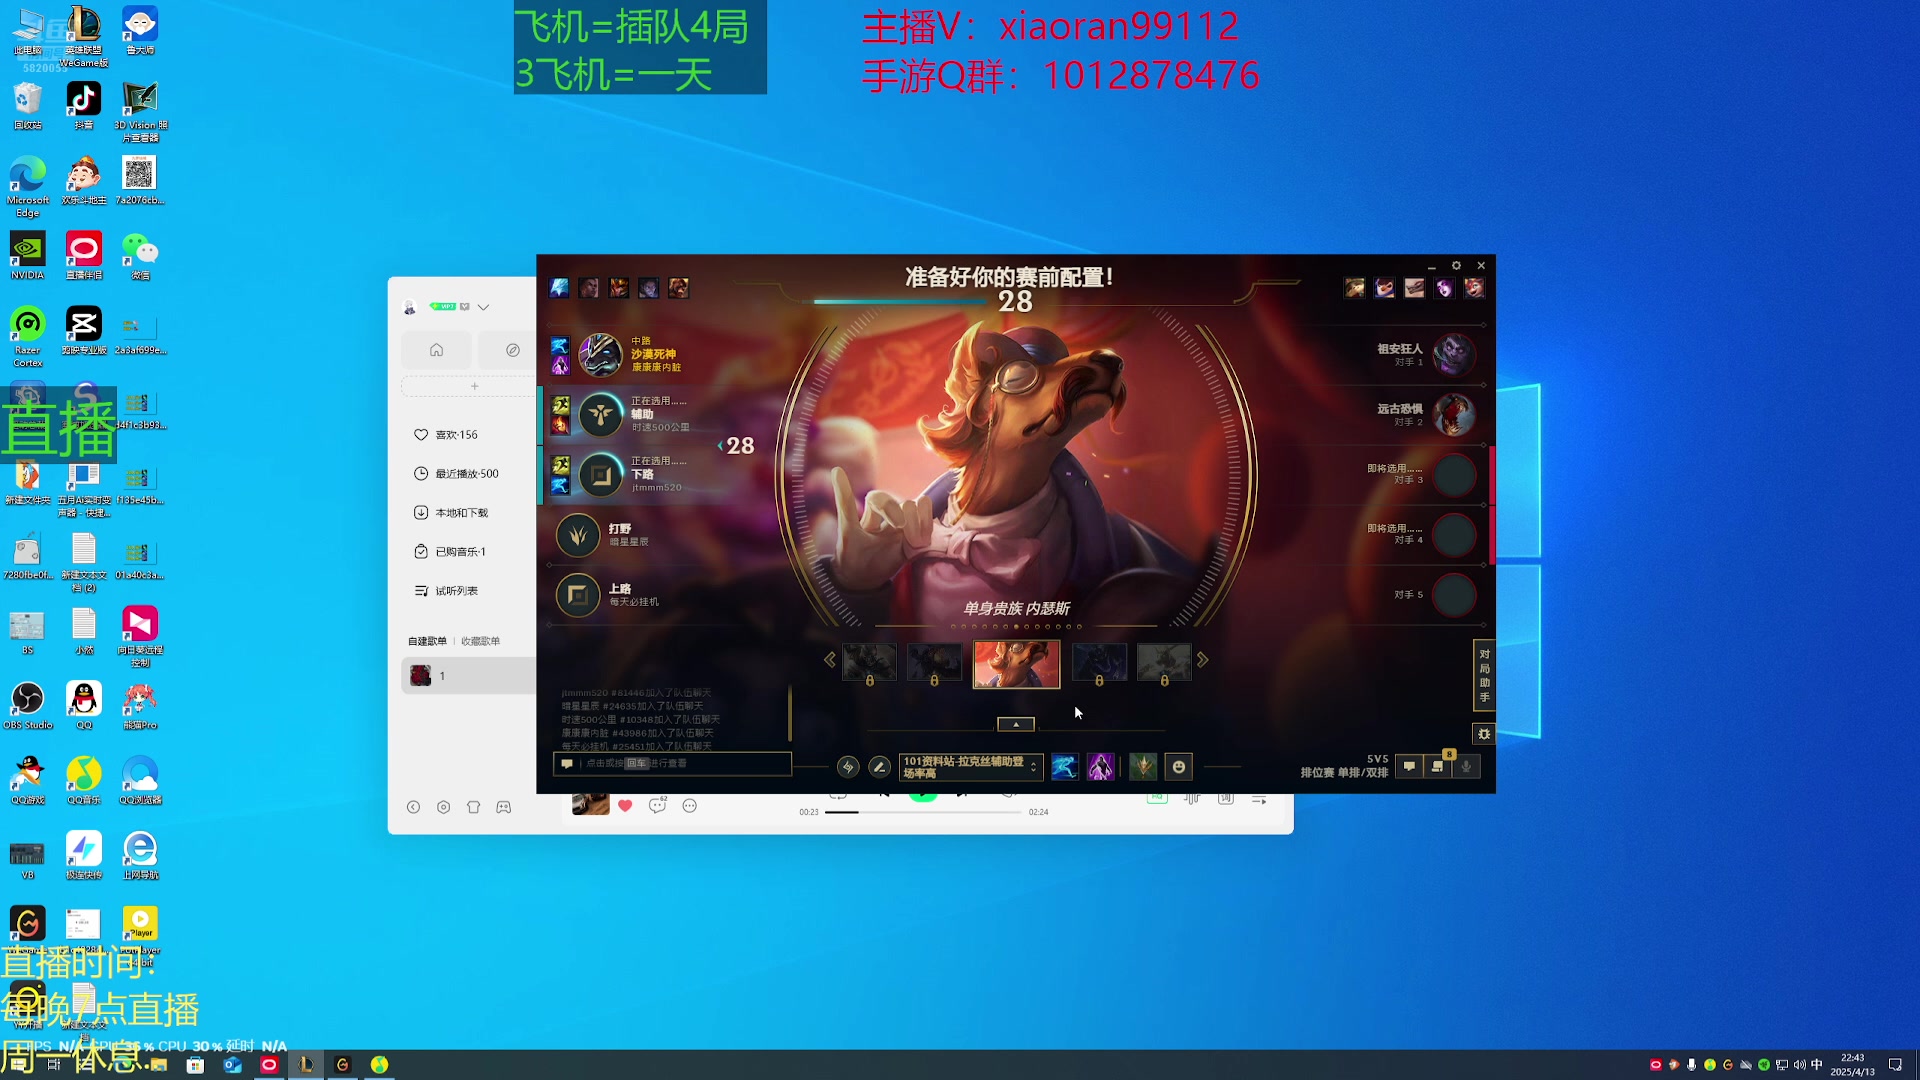Open 已购音乐·1 purchased music
Screen dimensions: 1920x1080
450,552
